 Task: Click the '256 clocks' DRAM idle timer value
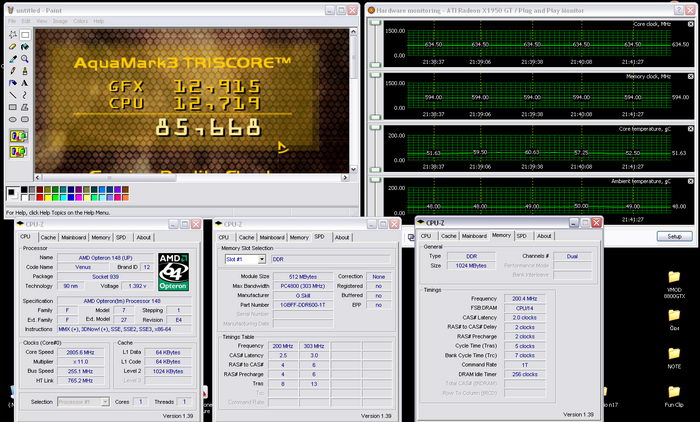(x=525, y=374)
